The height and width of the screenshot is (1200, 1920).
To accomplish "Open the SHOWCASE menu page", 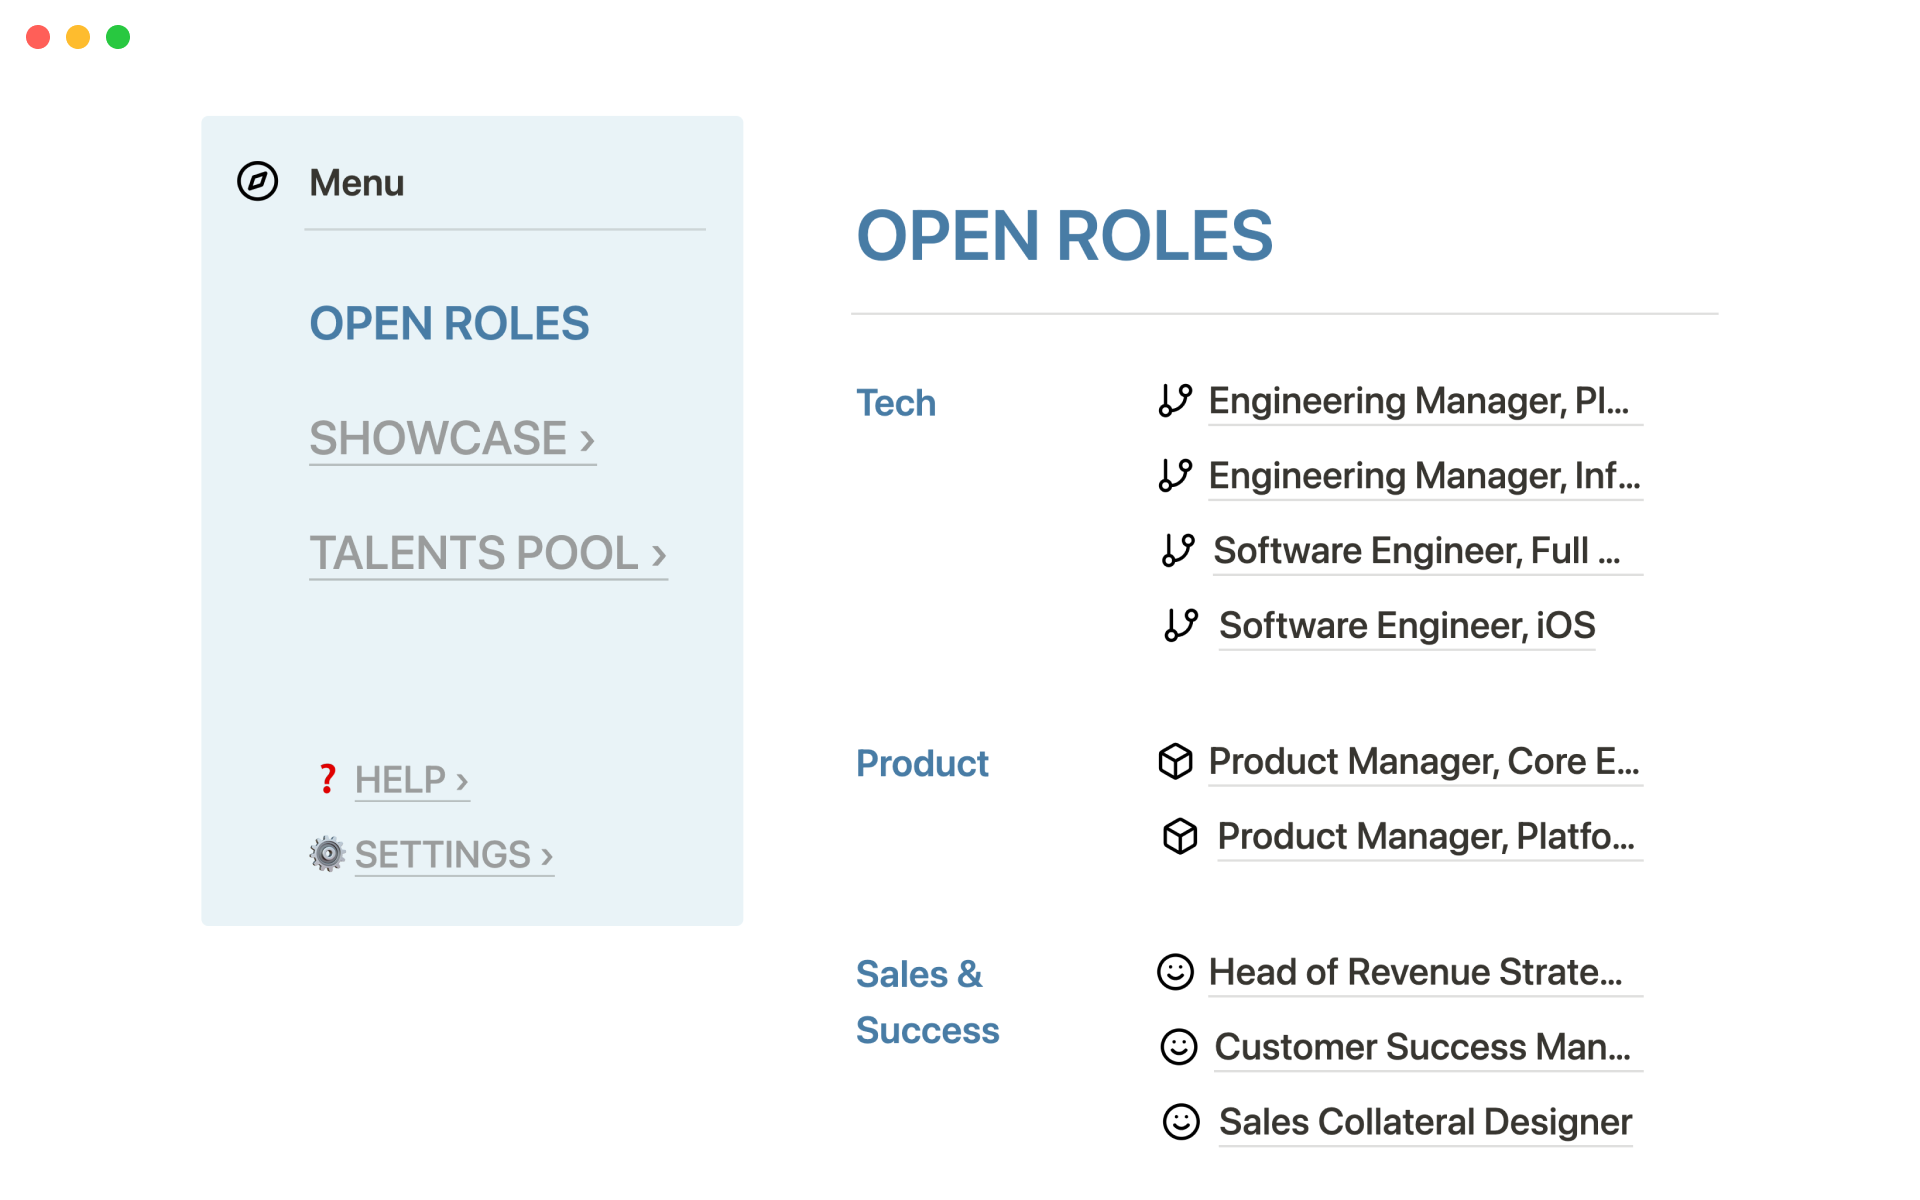I will pyautogui.click(x=452, y=438).
